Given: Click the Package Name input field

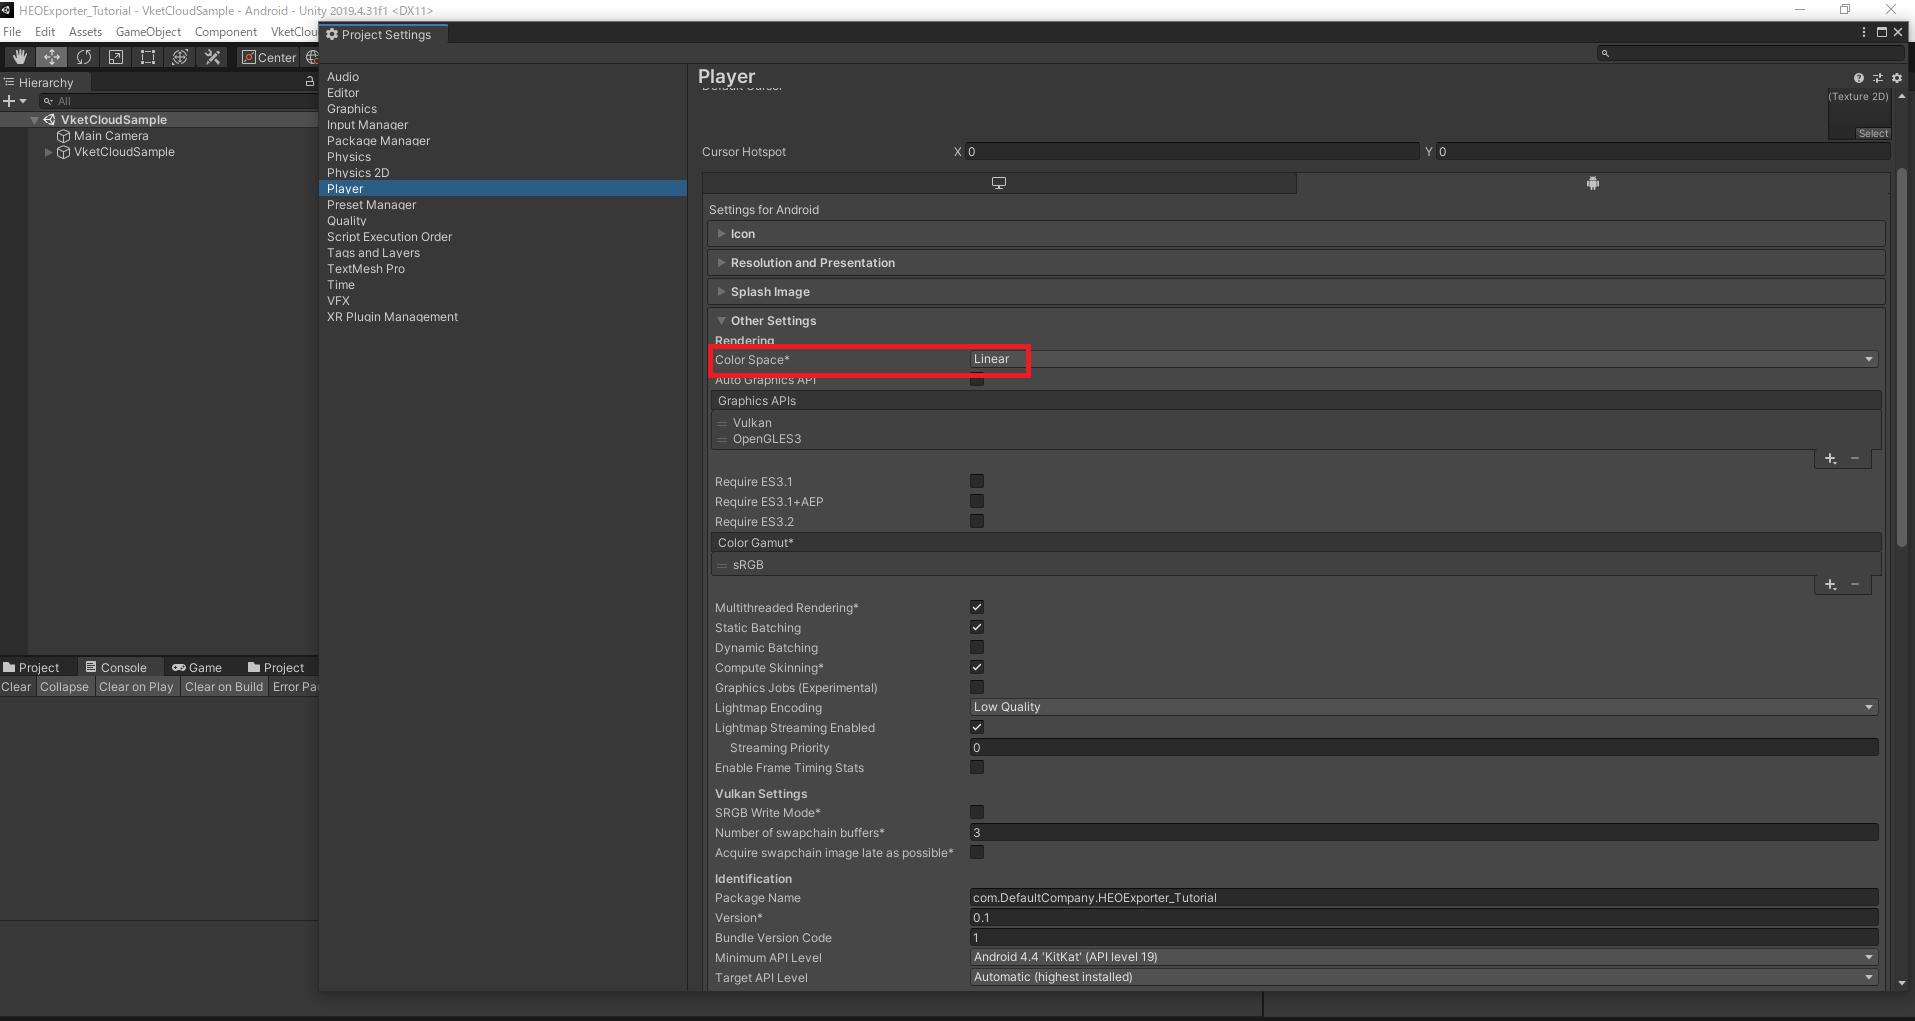Looking at the screenshot, I should [x=1422, y=898].
